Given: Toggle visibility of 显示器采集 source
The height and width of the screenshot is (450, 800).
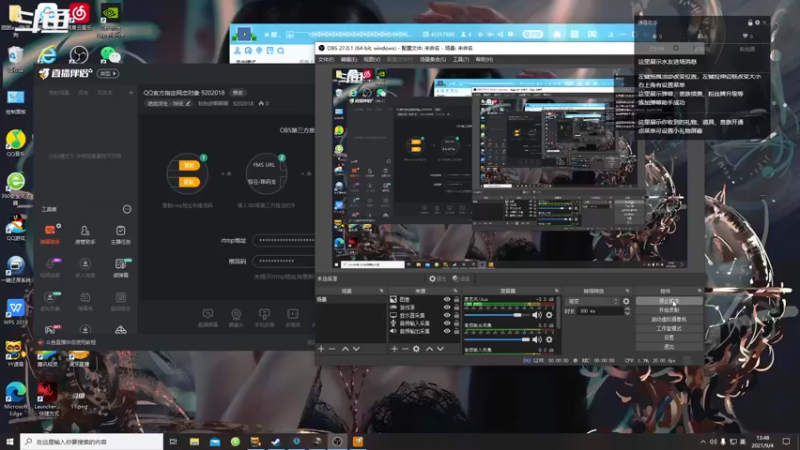Looking at the screenshot, I should click(447, 315).
